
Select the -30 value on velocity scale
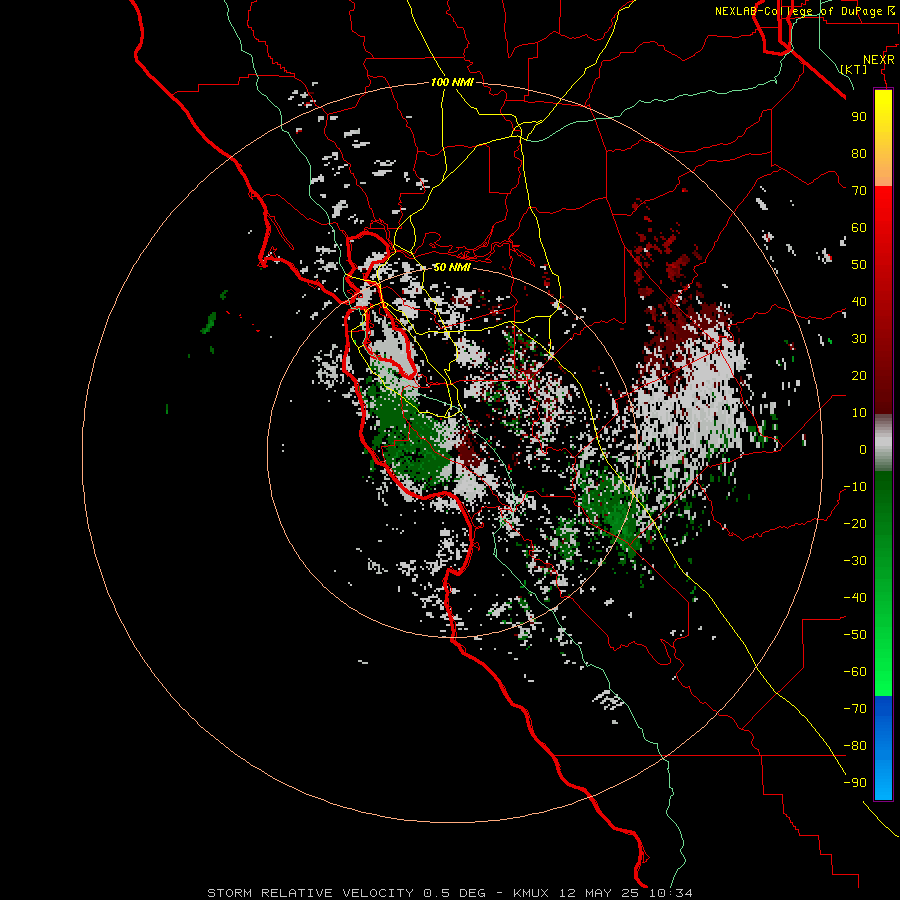click(x=855, y=561)
